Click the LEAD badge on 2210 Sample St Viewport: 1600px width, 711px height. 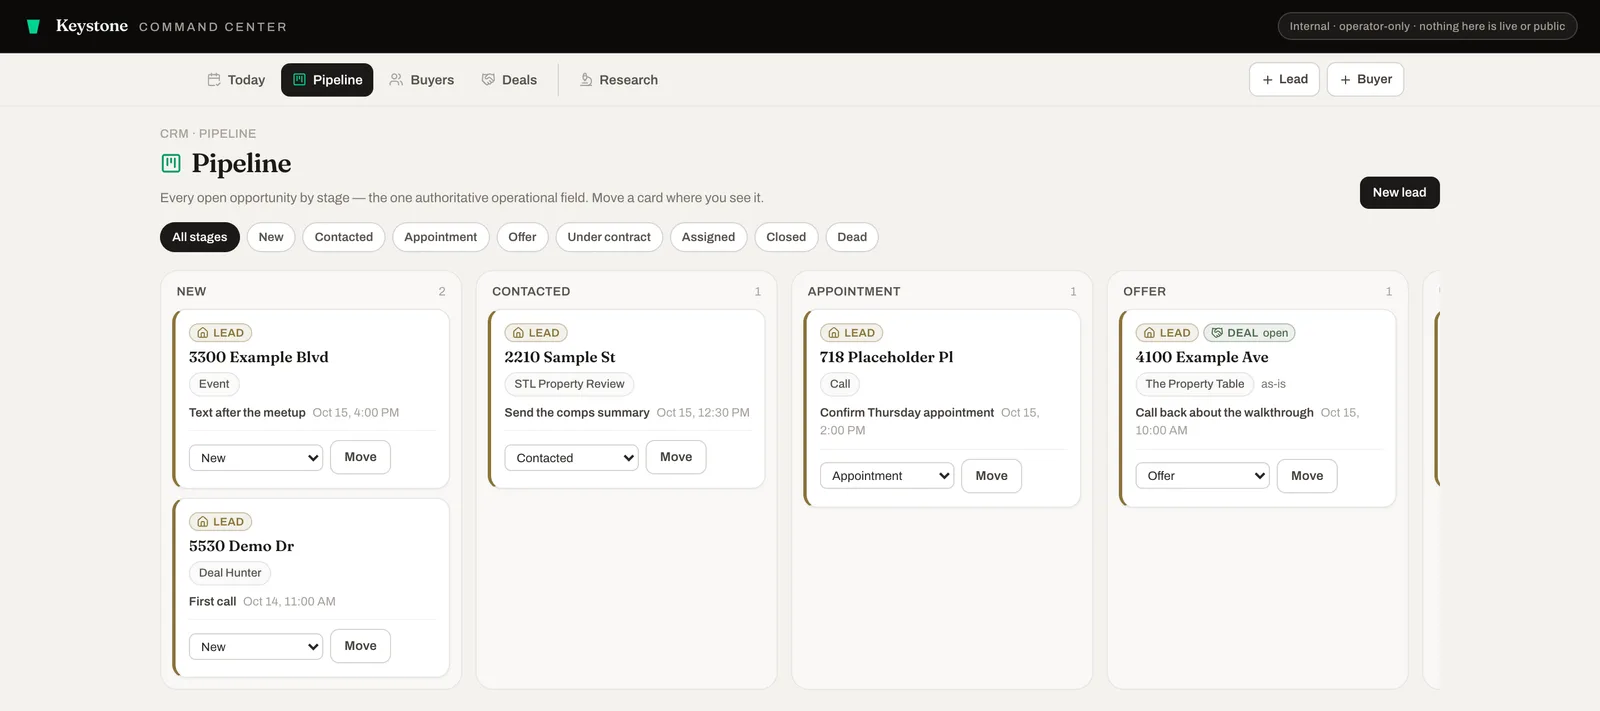pos(536,333)
